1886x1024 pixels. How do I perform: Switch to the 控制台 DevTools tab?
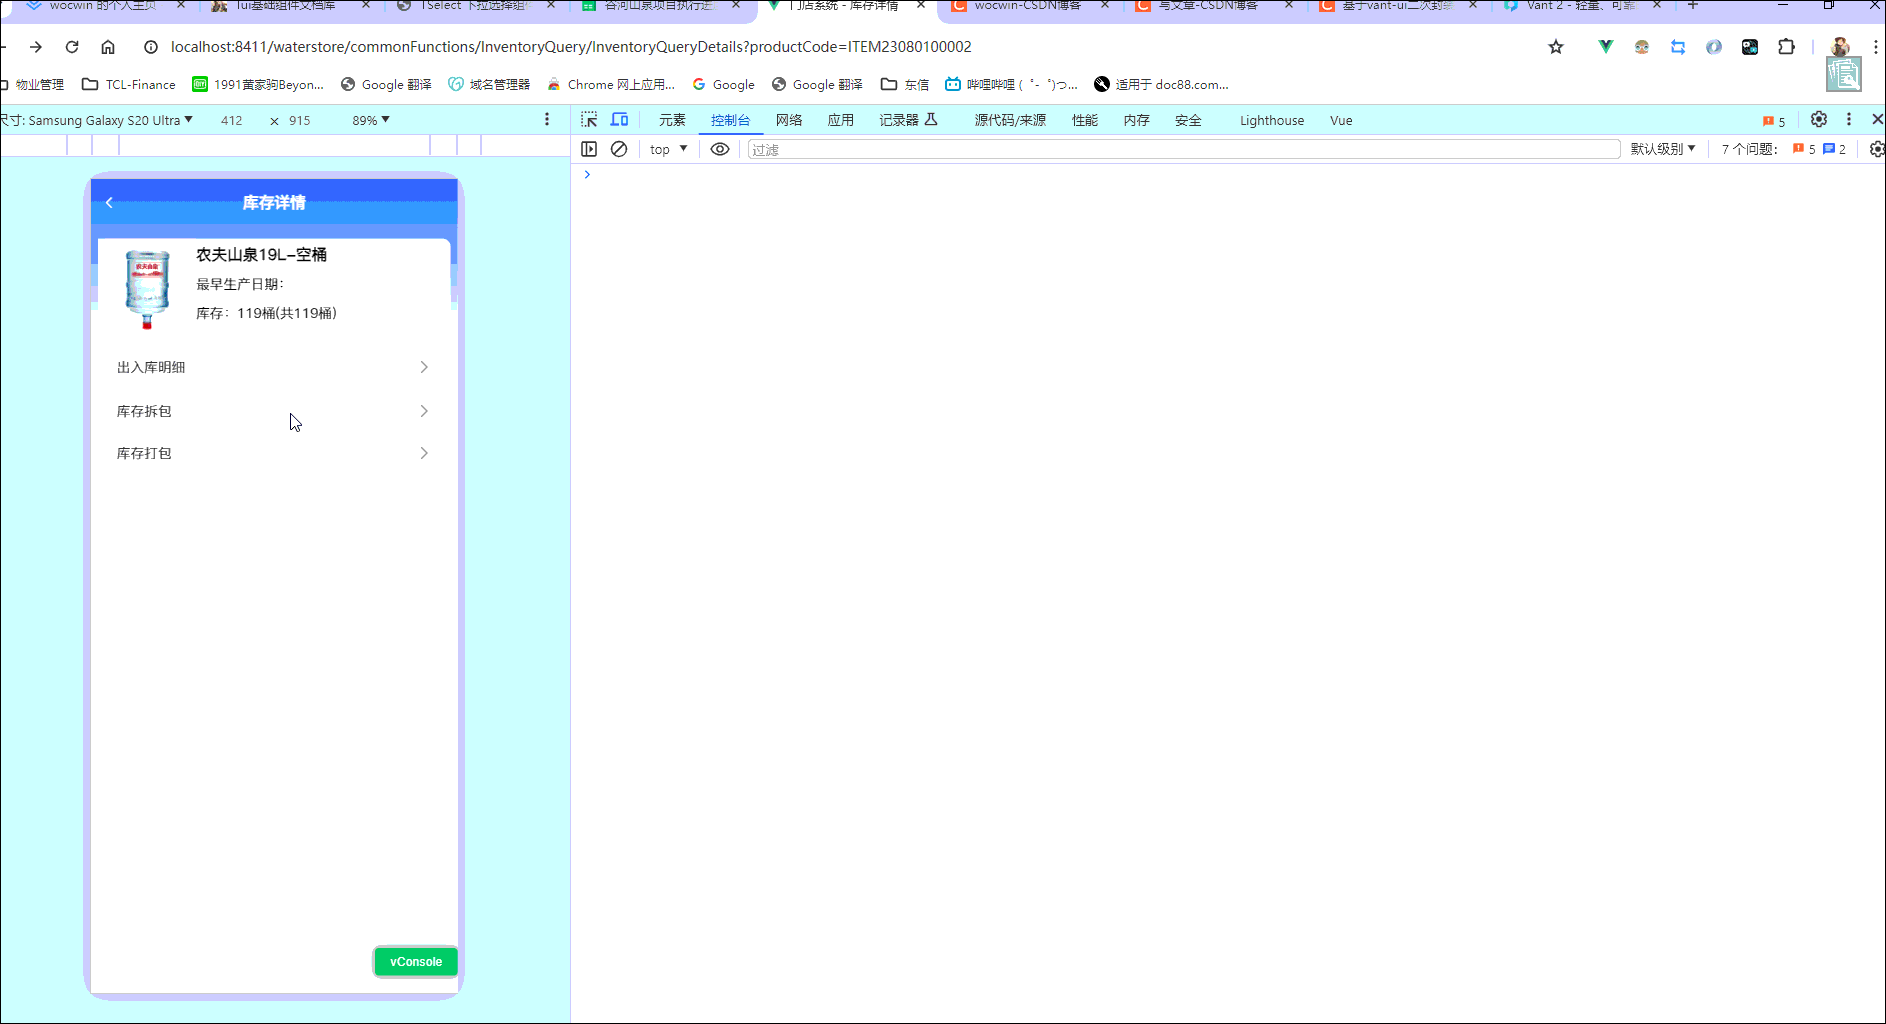[x=731, y=120]
